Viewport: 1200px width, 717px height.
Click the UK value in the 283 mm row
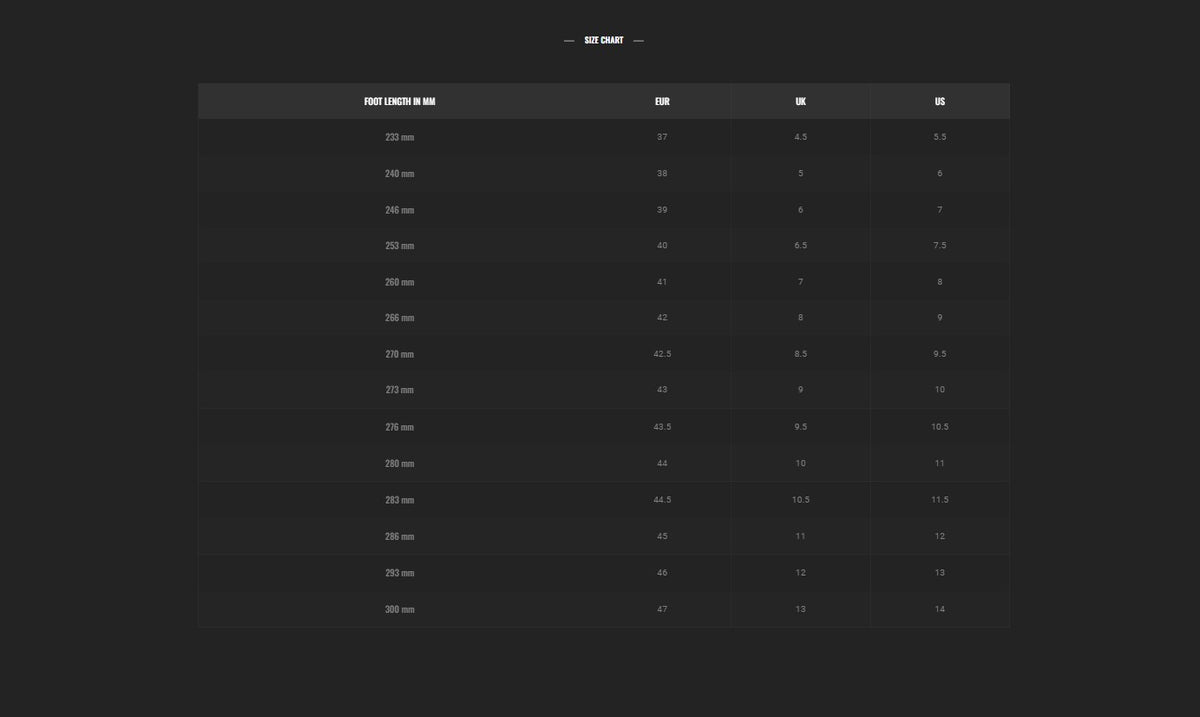(801, 499)
